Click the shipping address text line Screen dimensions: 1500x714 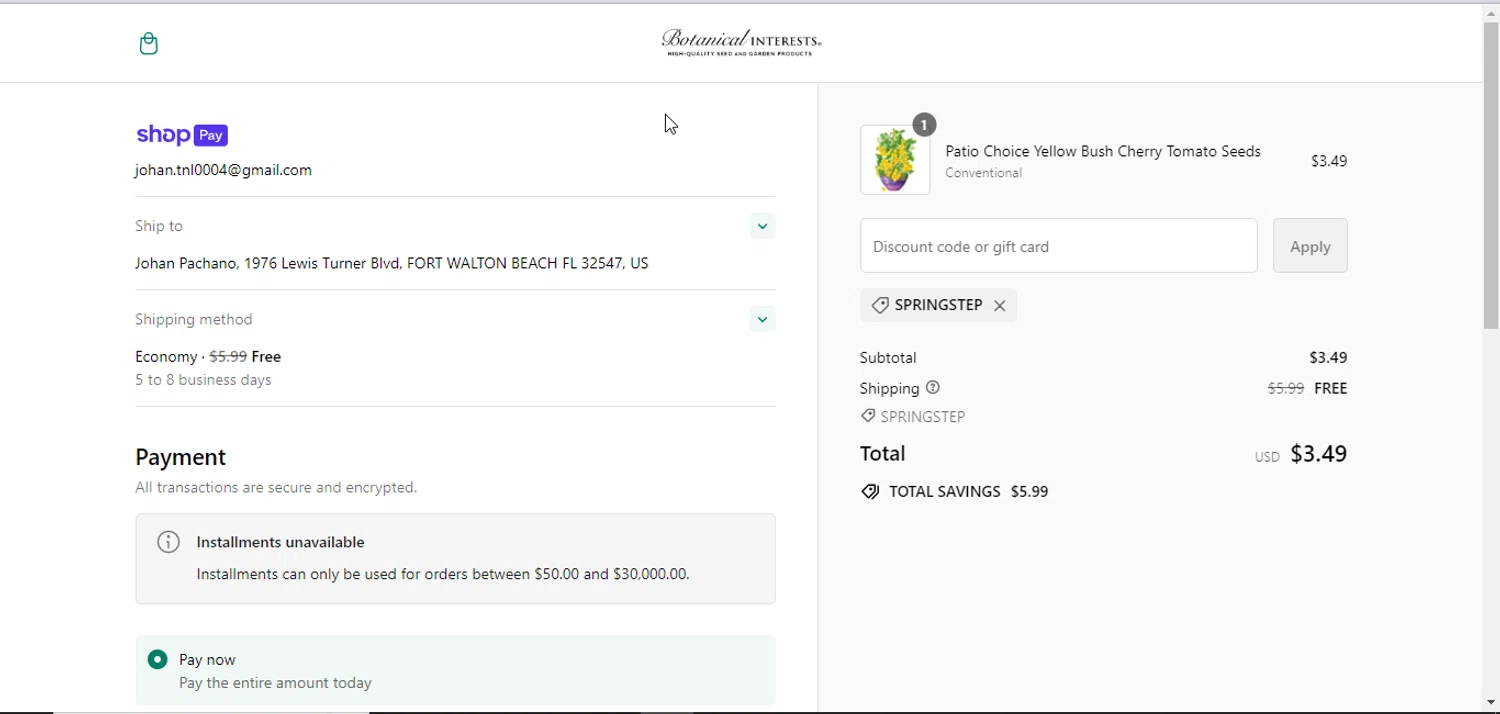(392, 263)
